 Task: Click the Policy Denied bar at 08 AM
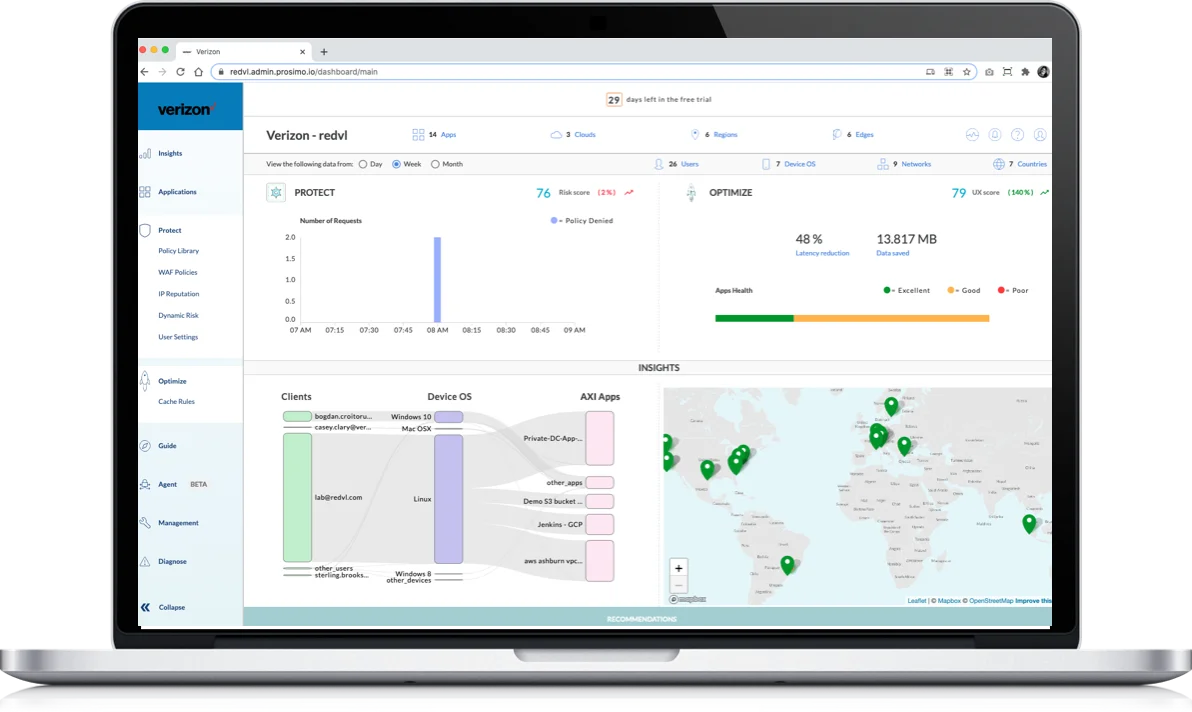[x=437, y=279]
